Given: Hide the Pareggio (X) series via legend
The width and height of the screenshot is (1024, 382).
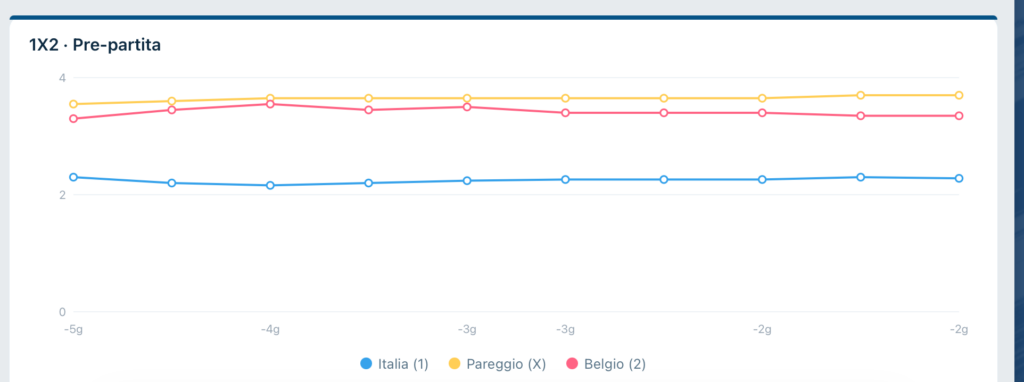Looking at the screenshot, I should coord(496,364).
